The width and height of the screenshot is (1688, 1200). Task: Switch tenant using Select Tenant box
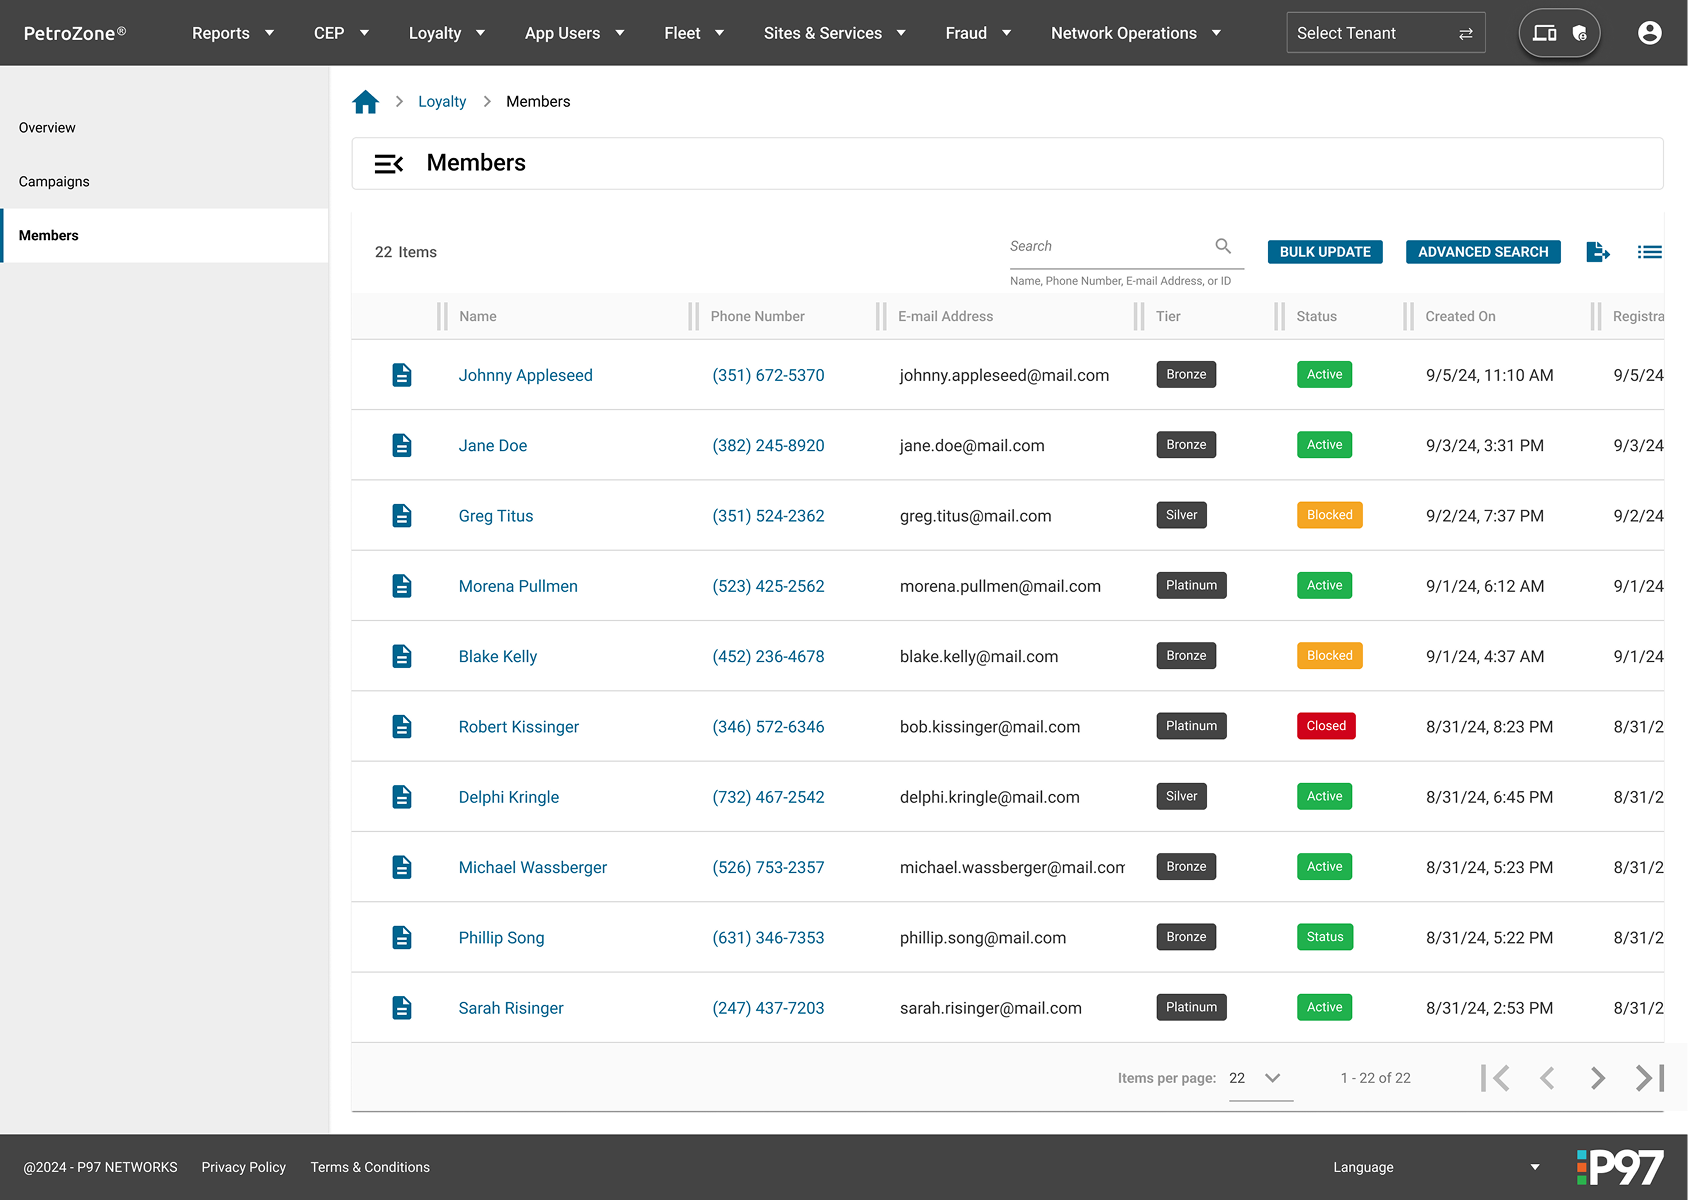(x=1384, y=33)
